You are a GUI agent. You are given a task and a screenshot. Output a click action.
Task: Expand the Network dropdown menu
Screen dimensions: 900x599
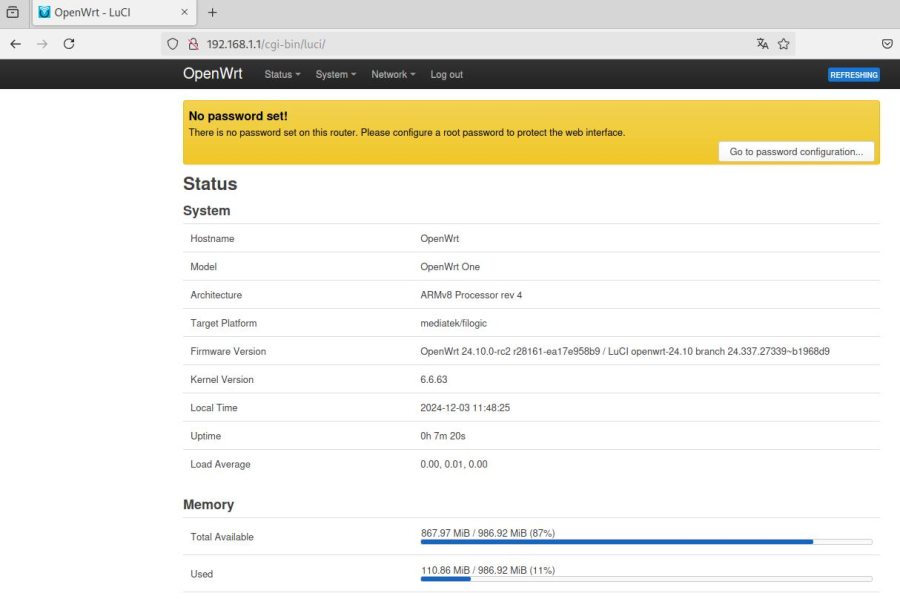click(392, 75)
